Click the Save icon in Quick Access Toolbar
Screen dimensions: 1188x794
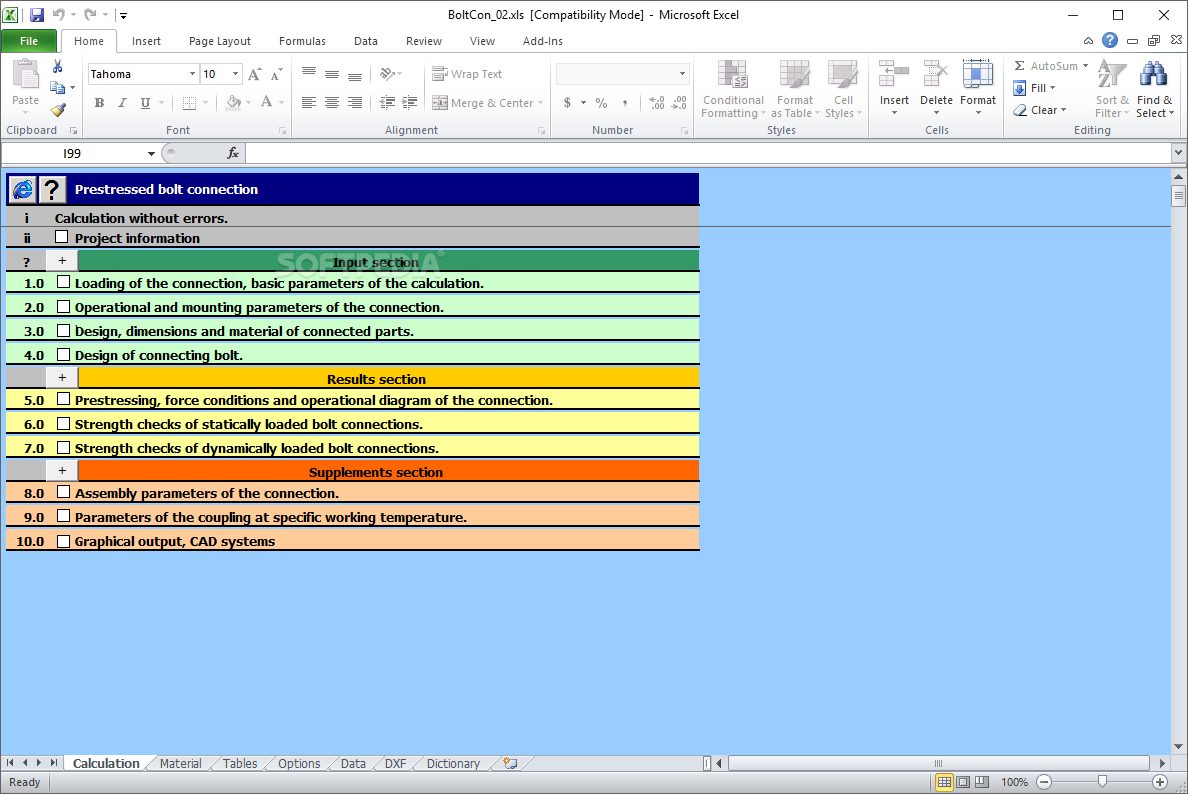(x=36, y=14)
